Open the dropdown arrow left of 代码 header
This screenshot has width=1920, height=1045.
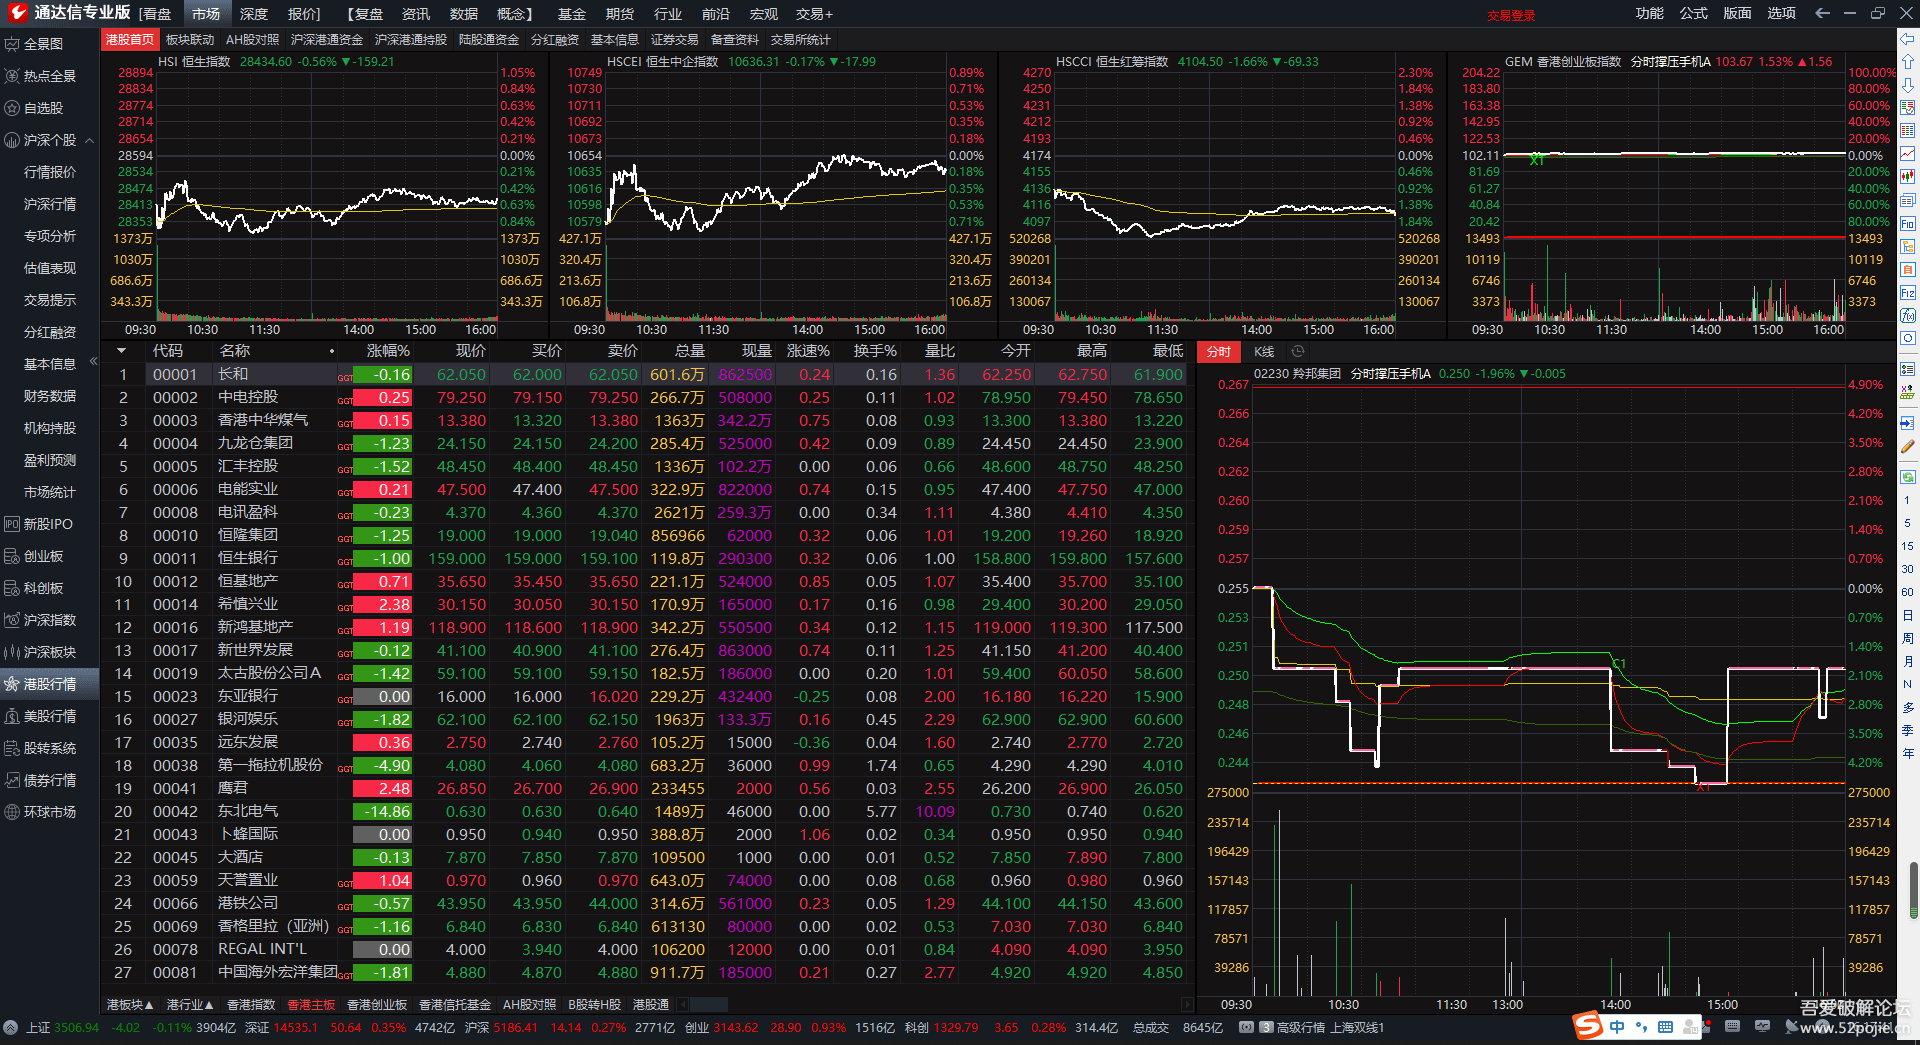click(121, 351)
